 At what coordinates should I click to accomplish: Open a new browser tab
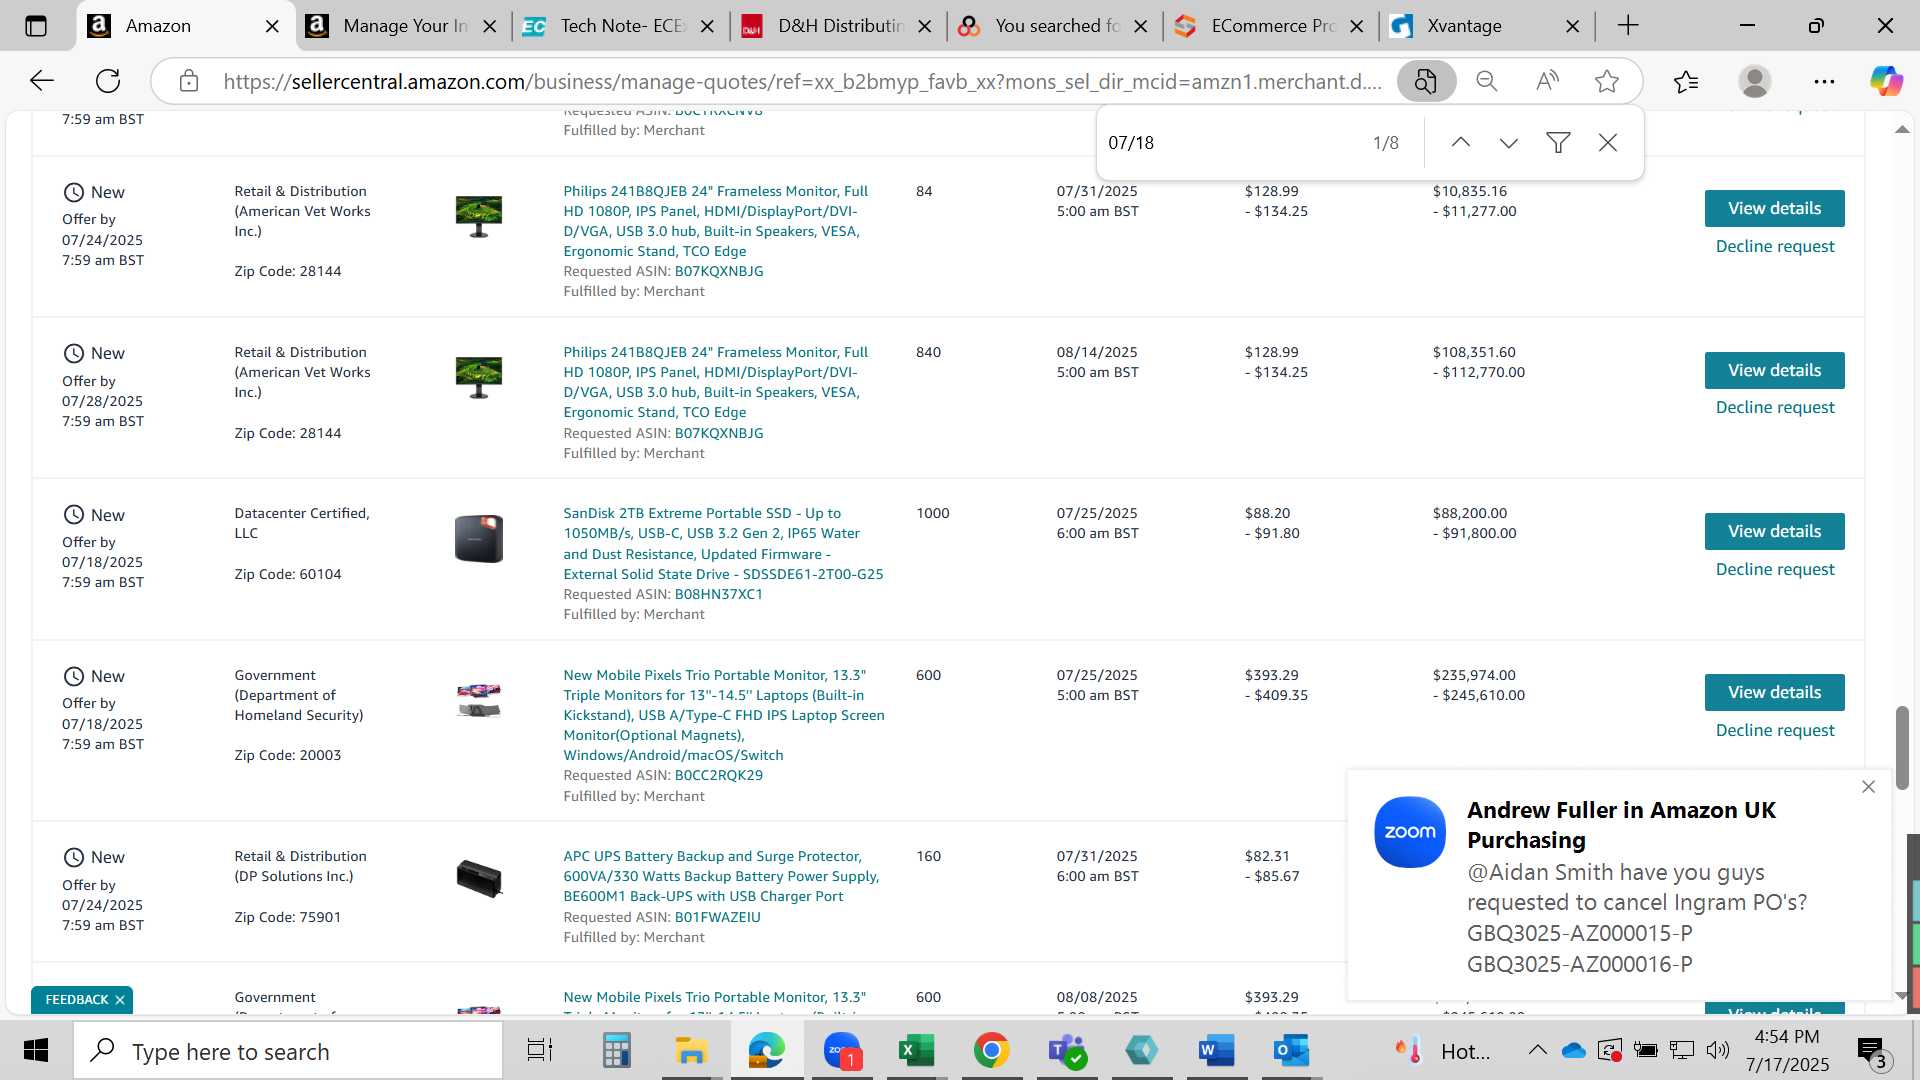(x=1628, y=26)
